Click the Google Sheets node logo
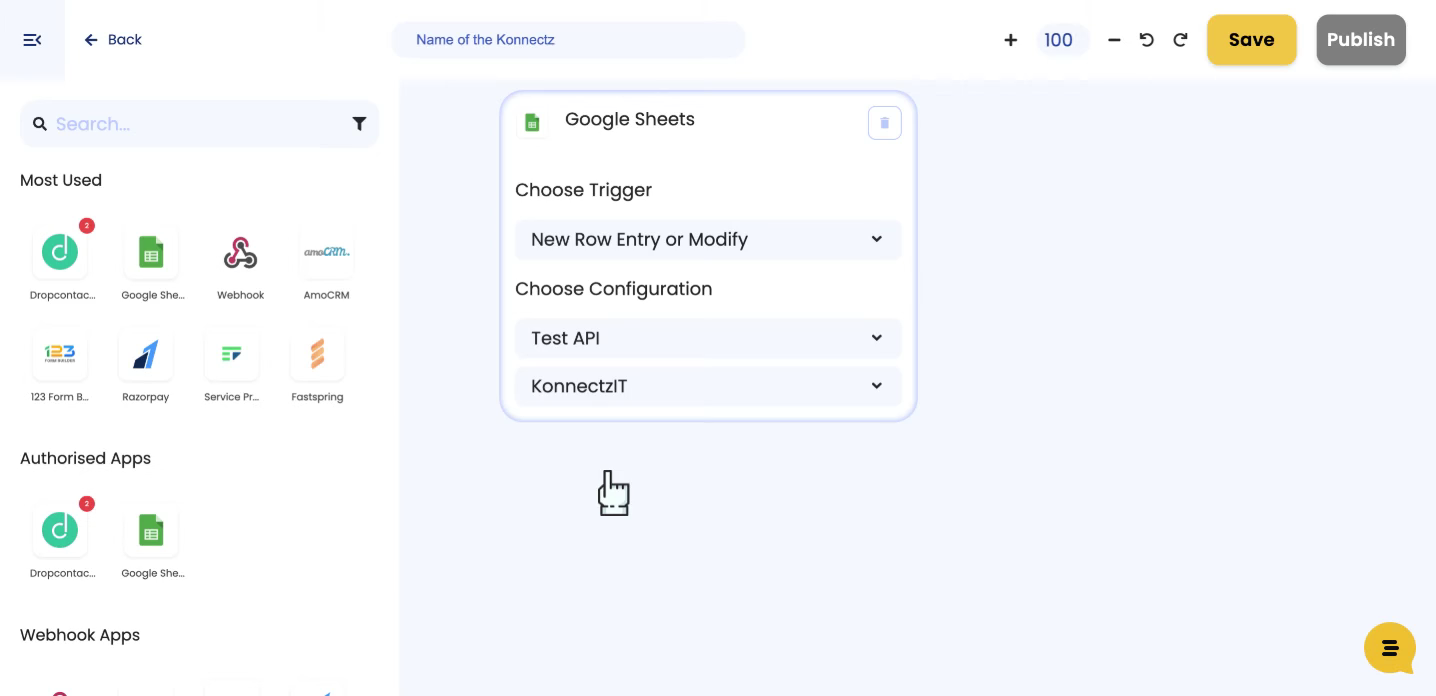 pyautogui.click(x=532, y=122)
